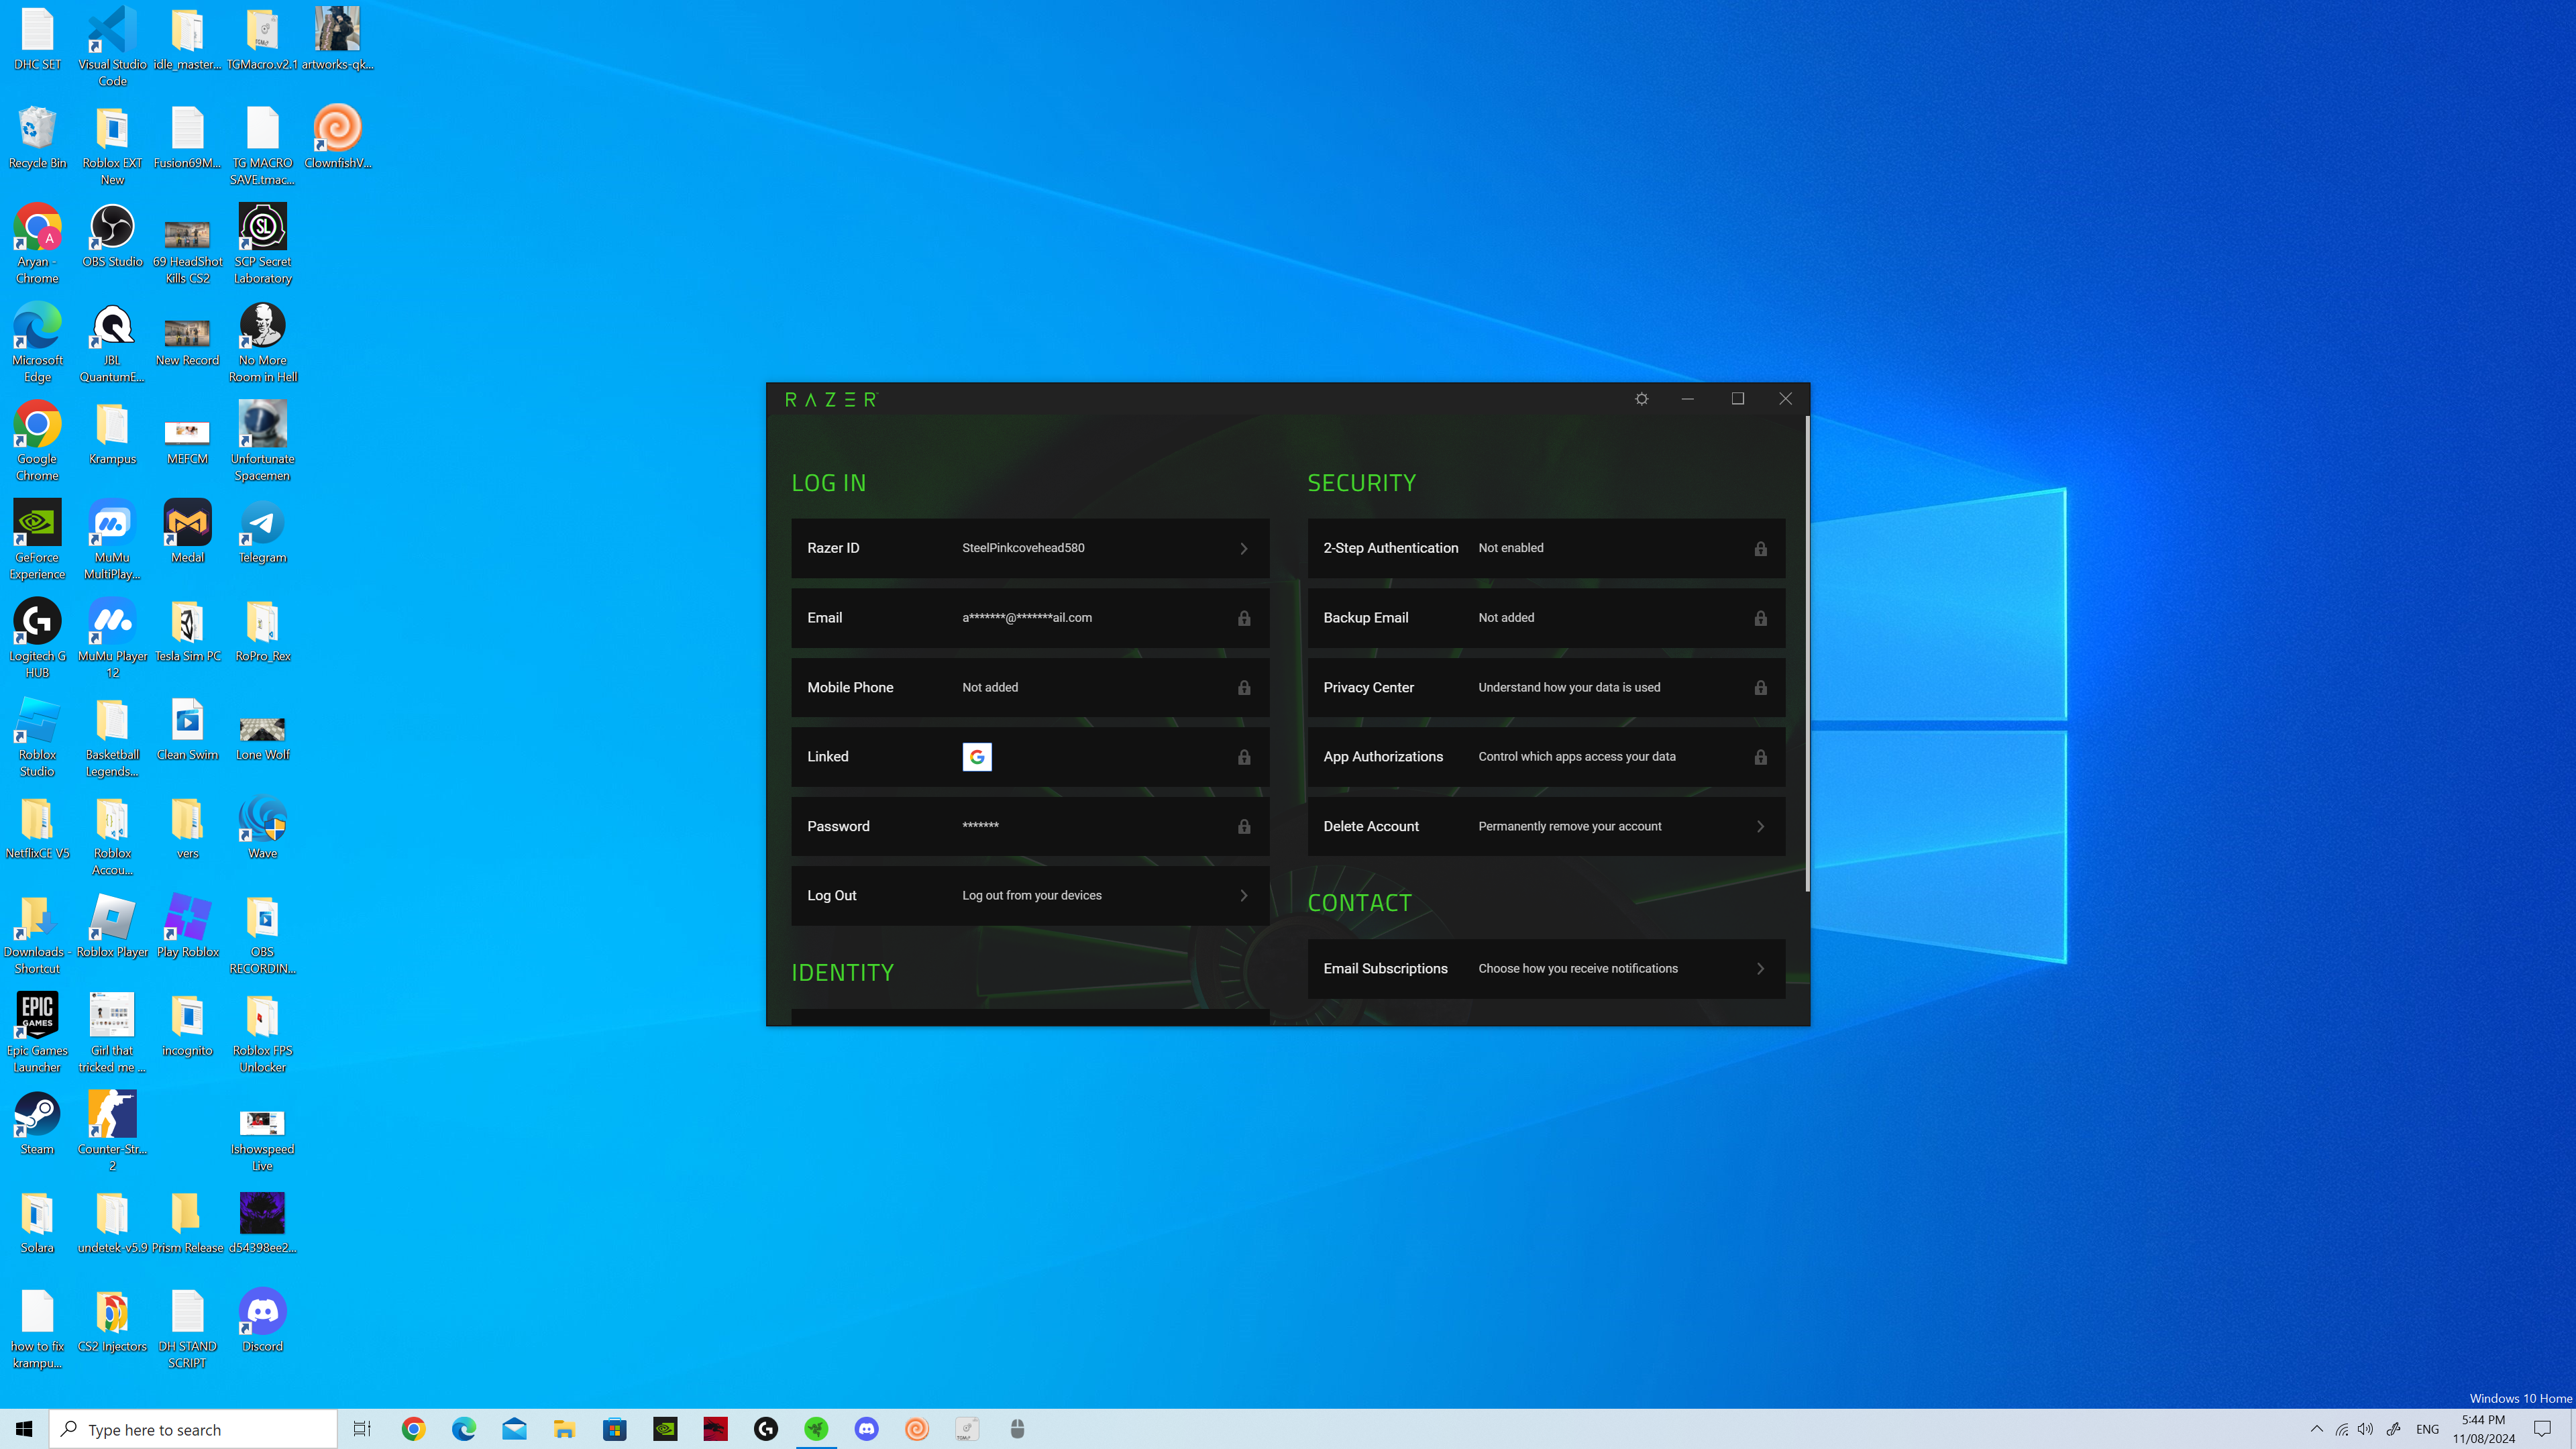The image size is (2576, 1449).
Task: Click the lock icon on Password row
Action: (1243, 826)
